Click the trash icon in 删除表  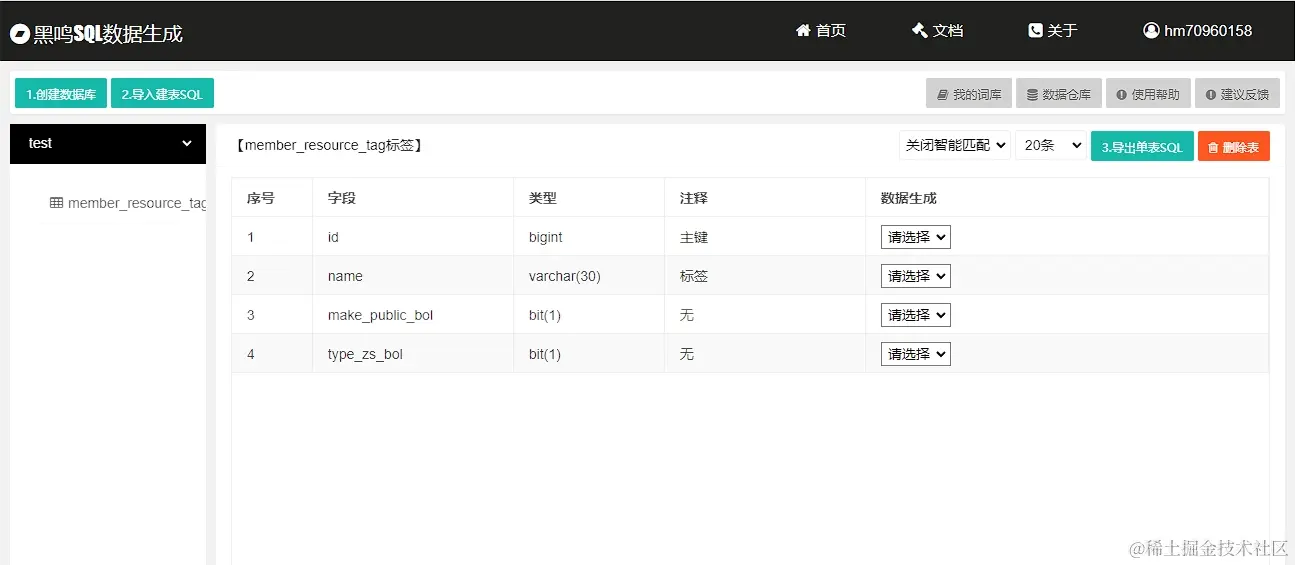point(1213,147)
